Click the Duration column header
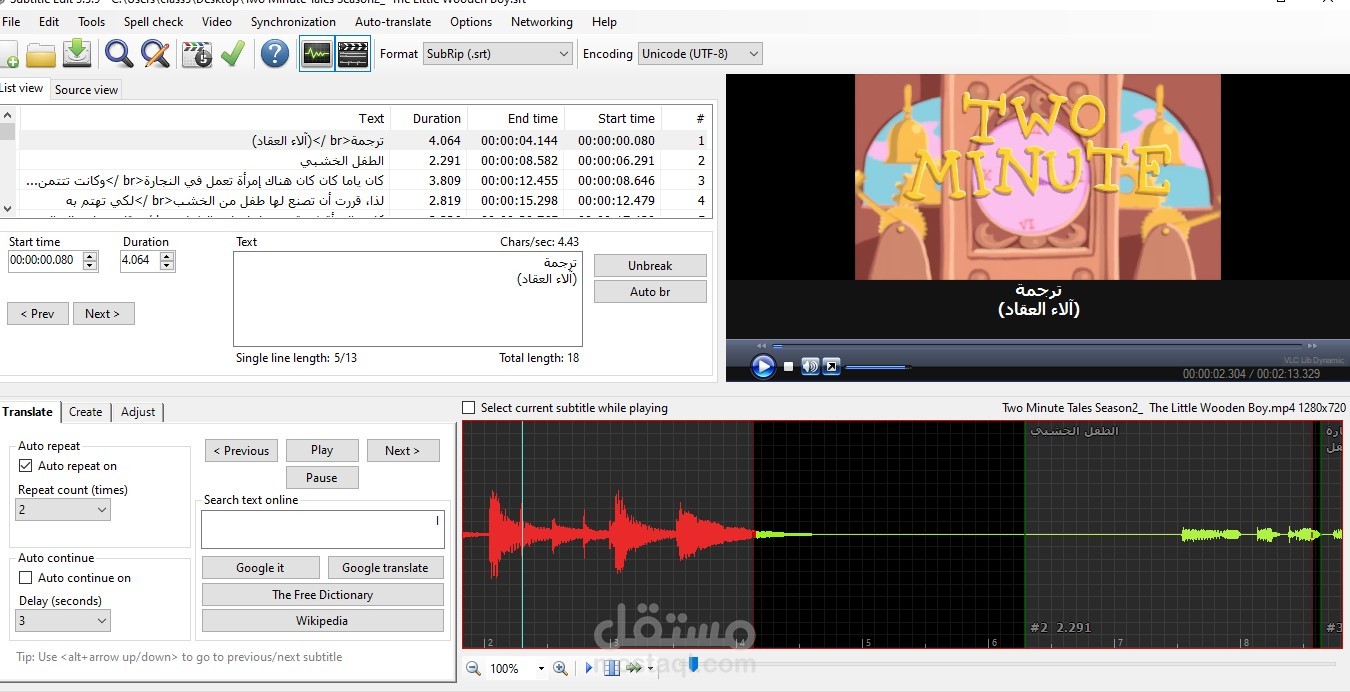 point(428,118)
